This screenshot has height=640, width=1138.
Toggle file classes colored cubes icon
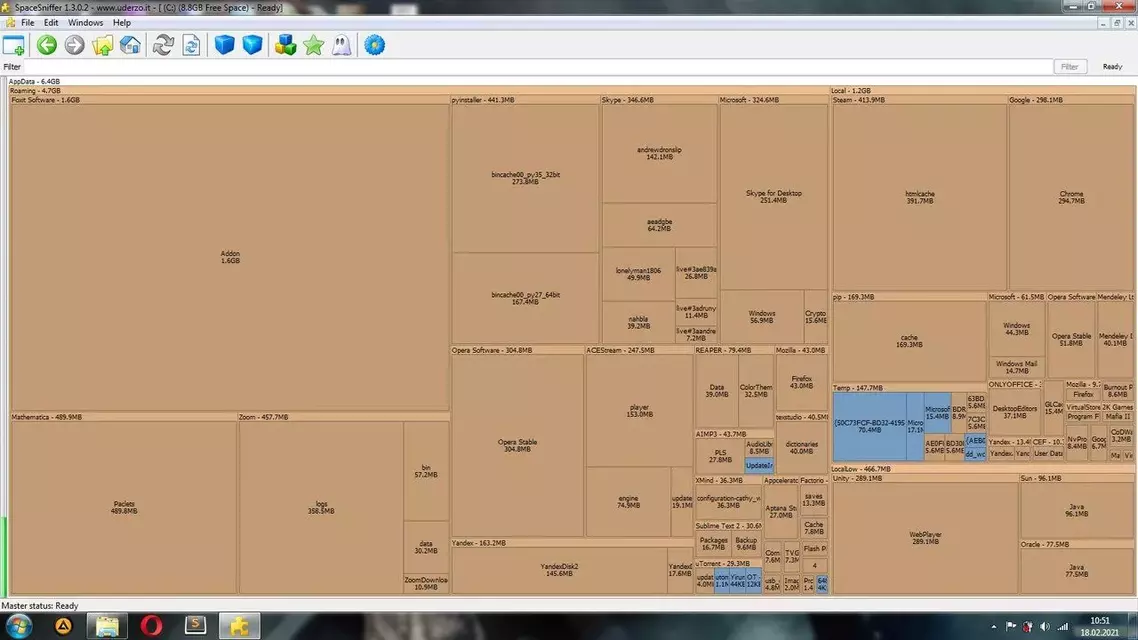point(285,45)
